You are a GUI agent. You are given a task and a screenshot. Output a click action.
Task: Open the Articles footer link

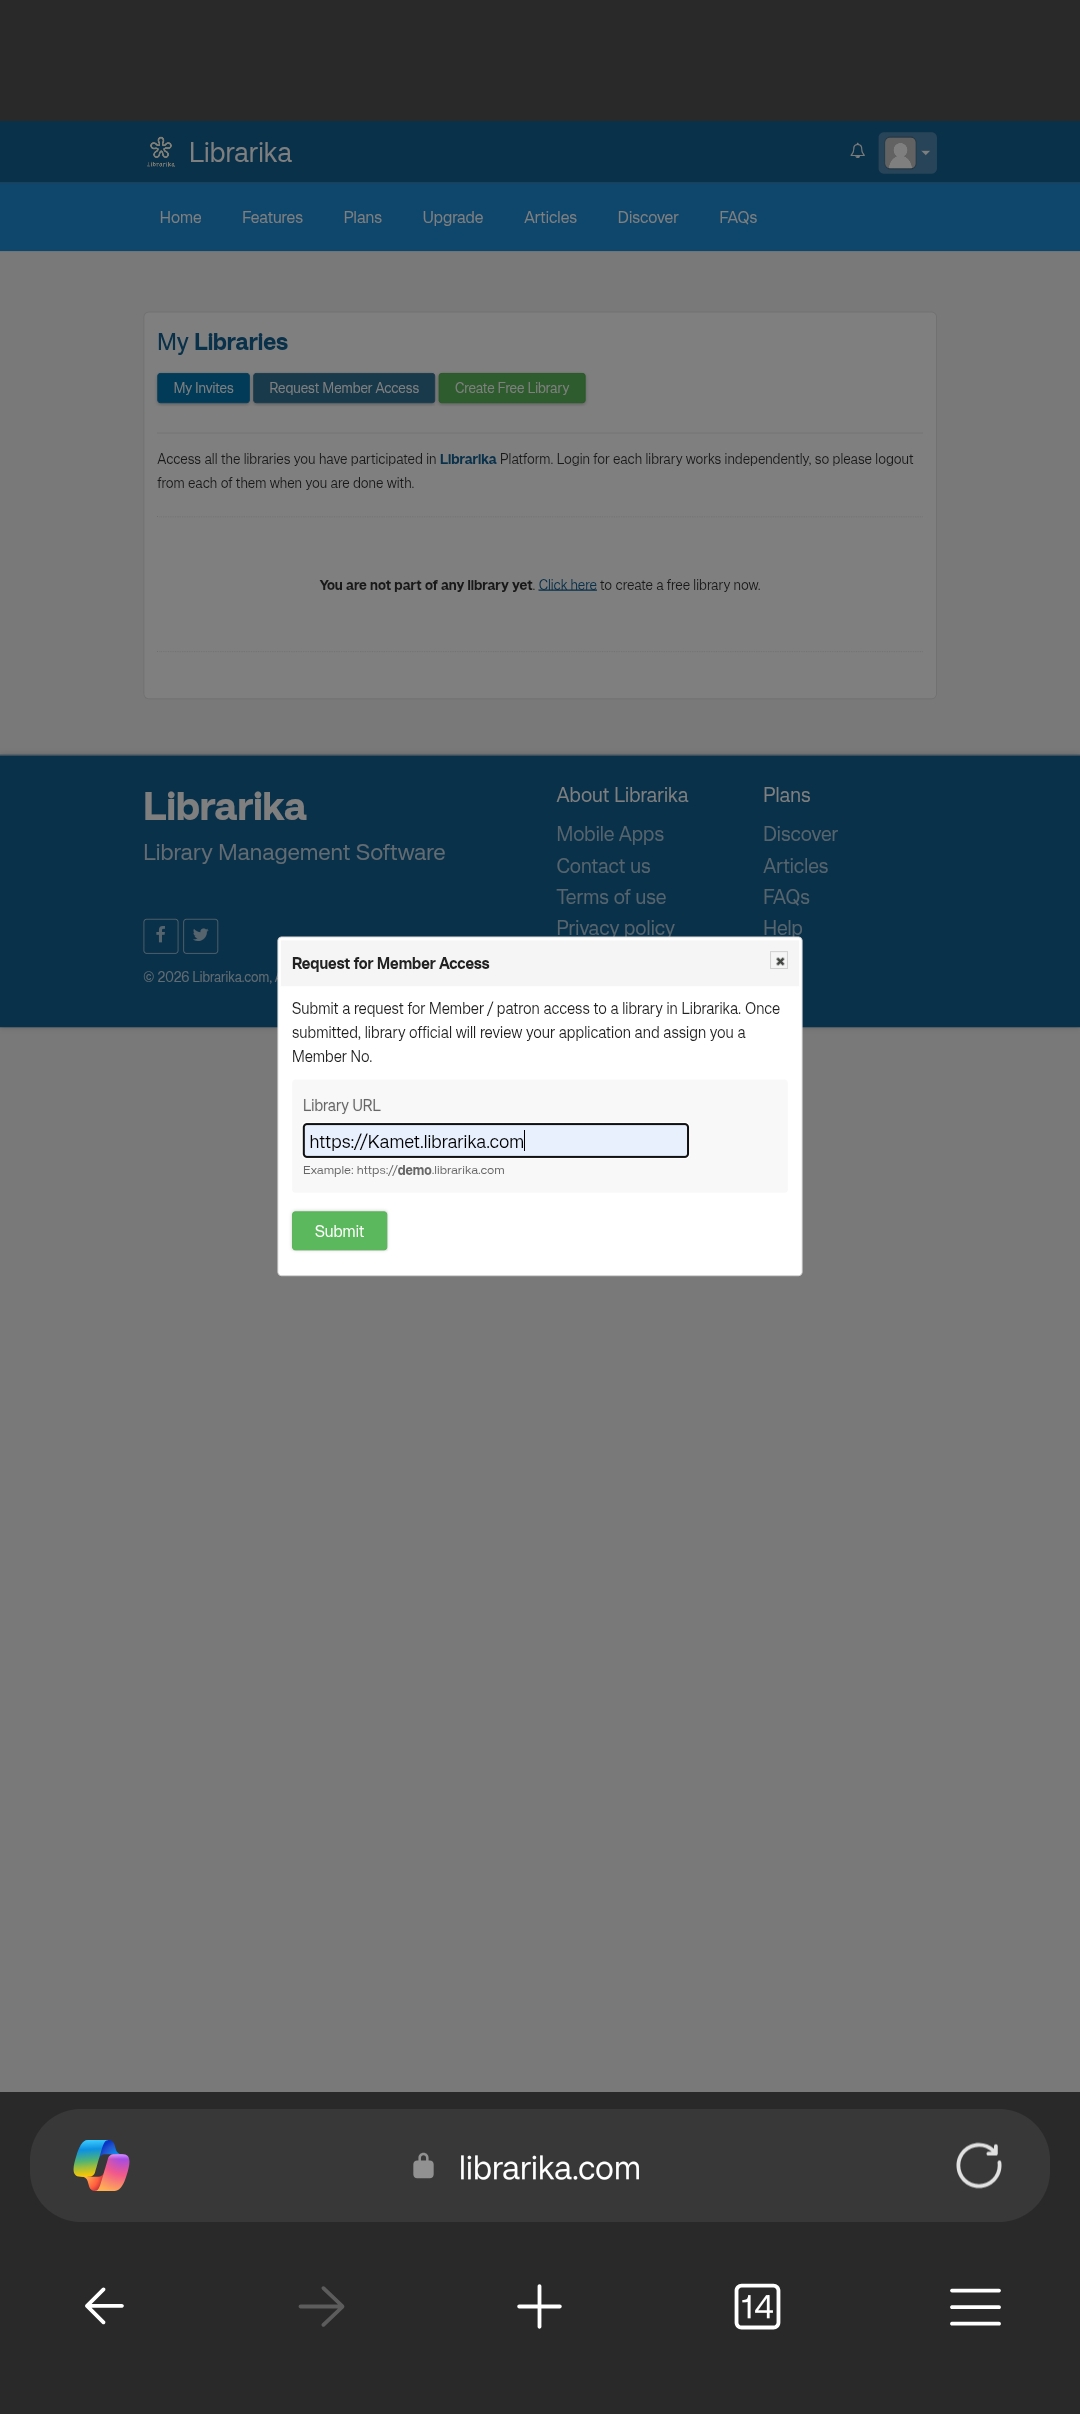coord(795,866)
